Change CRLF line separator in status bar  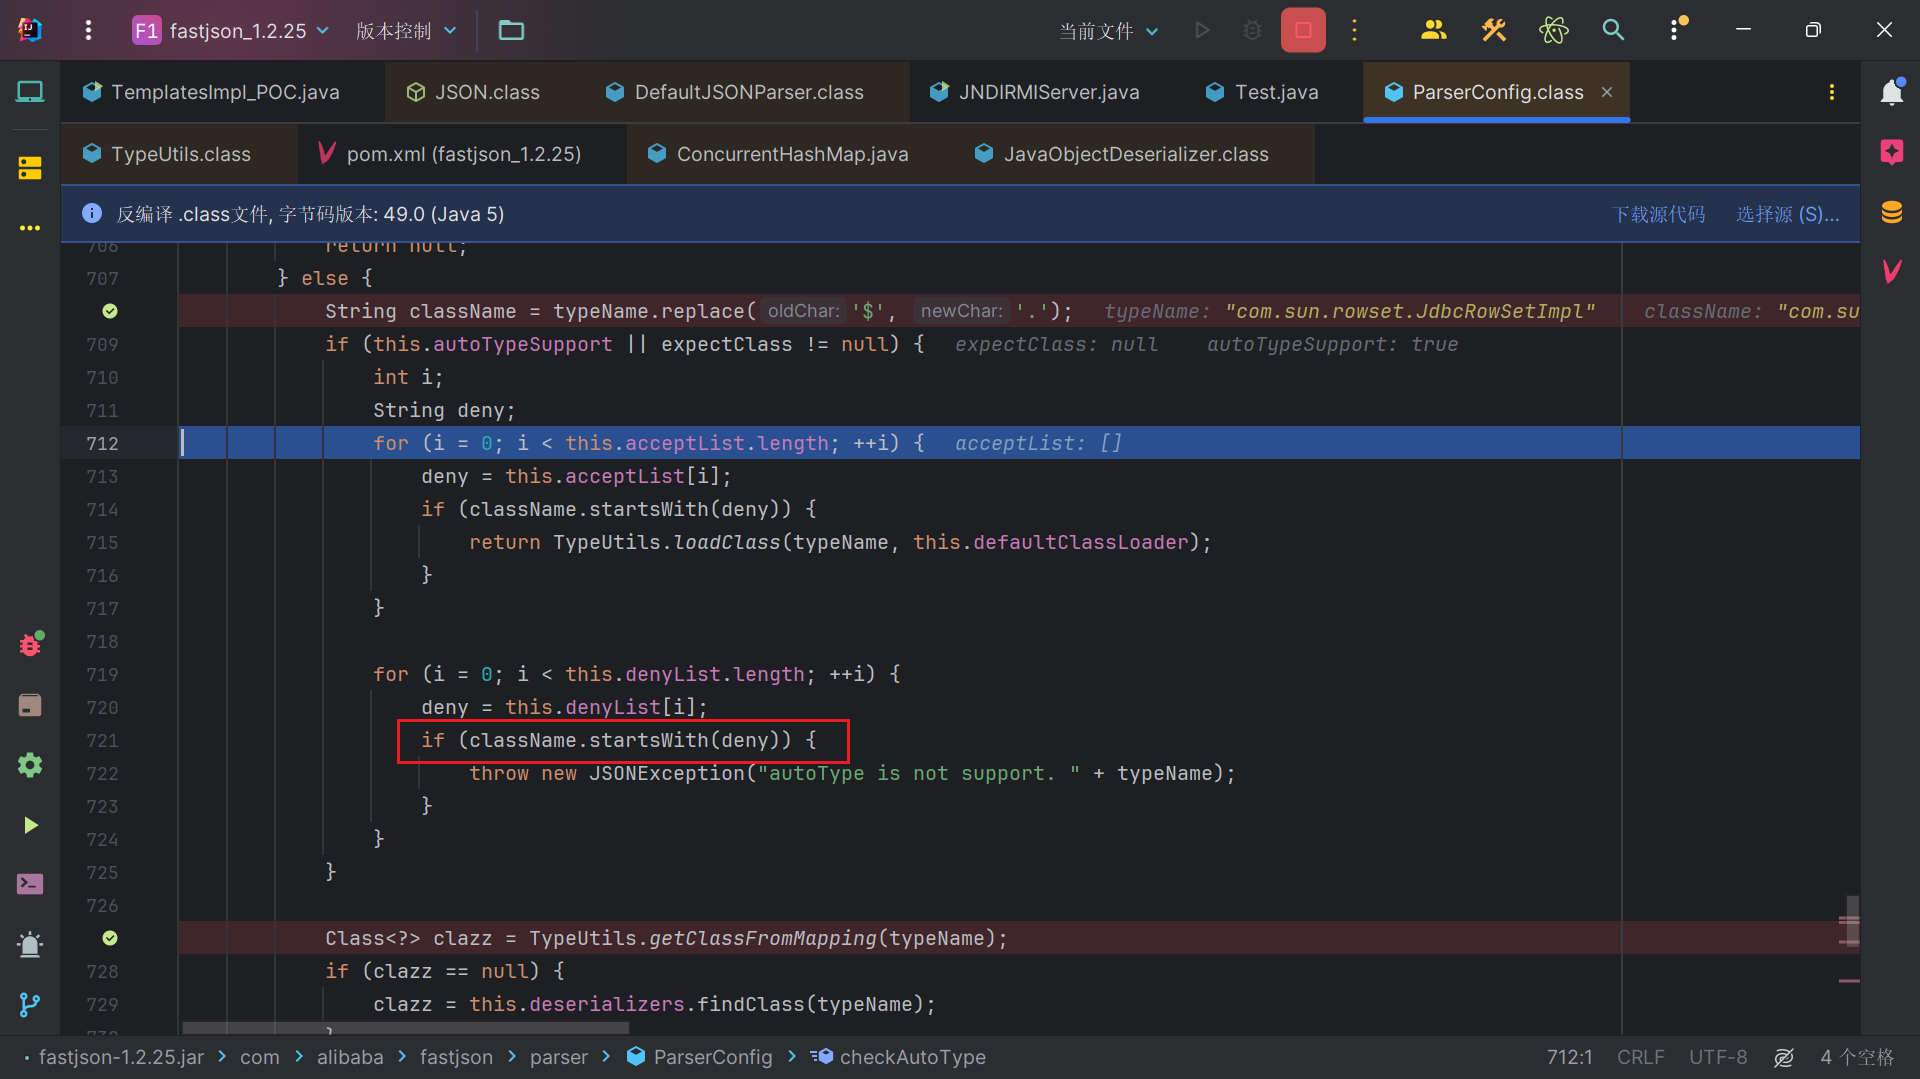point(1640,1057)
